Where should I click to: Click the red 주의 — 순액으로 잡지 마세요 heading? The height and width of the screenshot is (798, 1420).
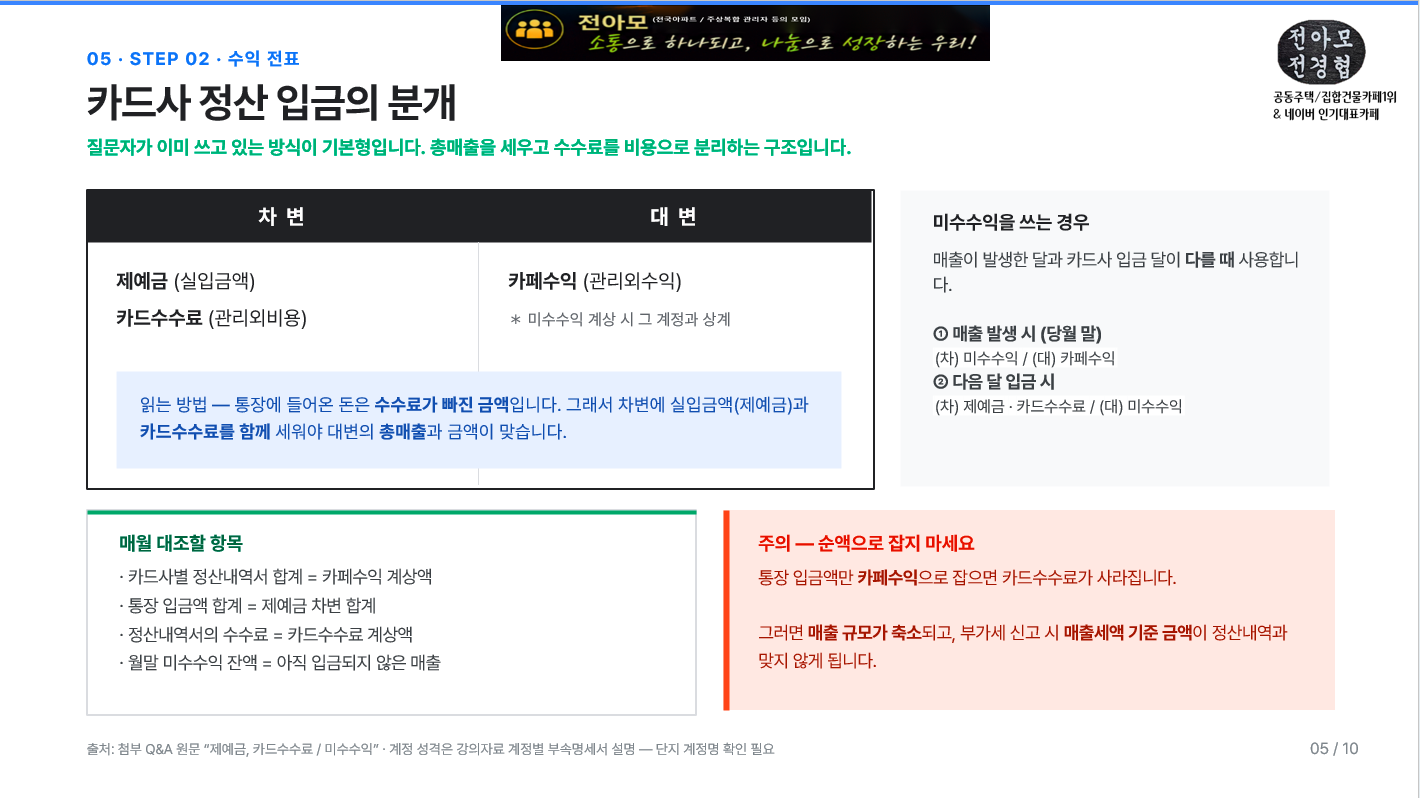click(x=866, y=544)
